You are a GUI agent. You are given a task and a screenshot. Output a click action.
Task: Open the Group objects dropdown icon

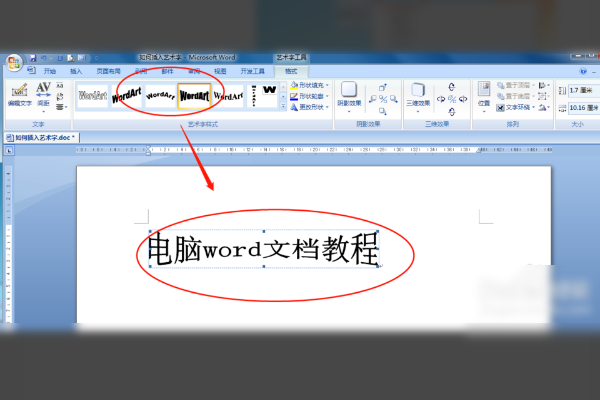click(544, 96)
